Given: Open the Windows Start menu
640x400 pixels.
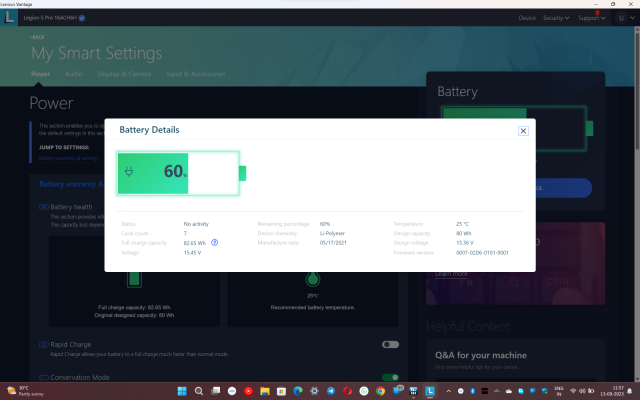Looking at the screenshot, I should point(182,391).
